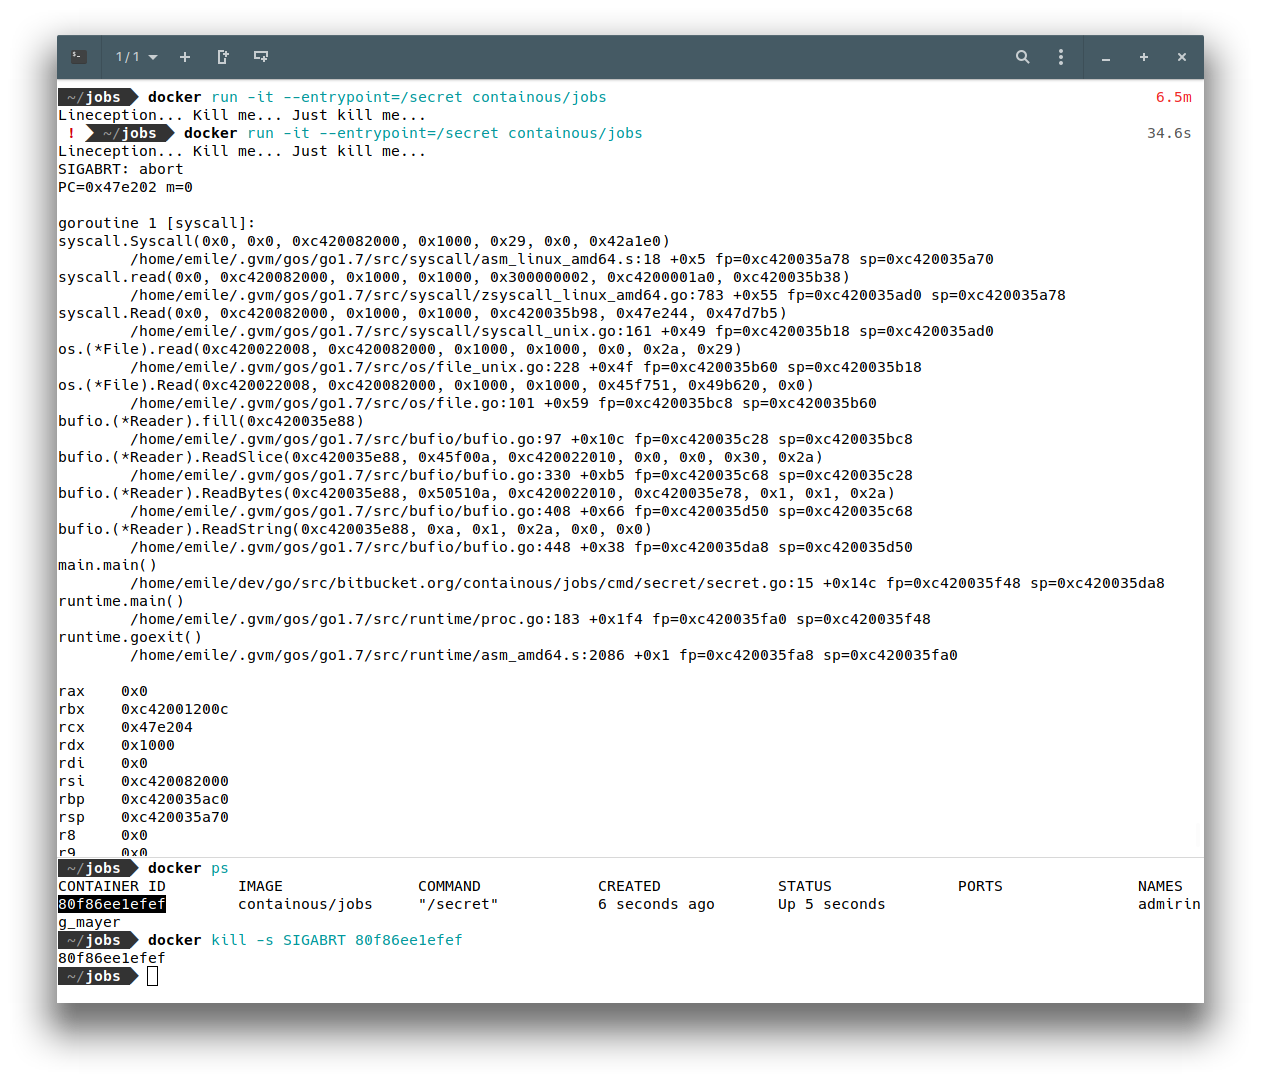Image resolution: width=1261 pixels, height=1082 pixels.
Task: Place cursor at the final empty prompt
Action: tap(153, 976)
